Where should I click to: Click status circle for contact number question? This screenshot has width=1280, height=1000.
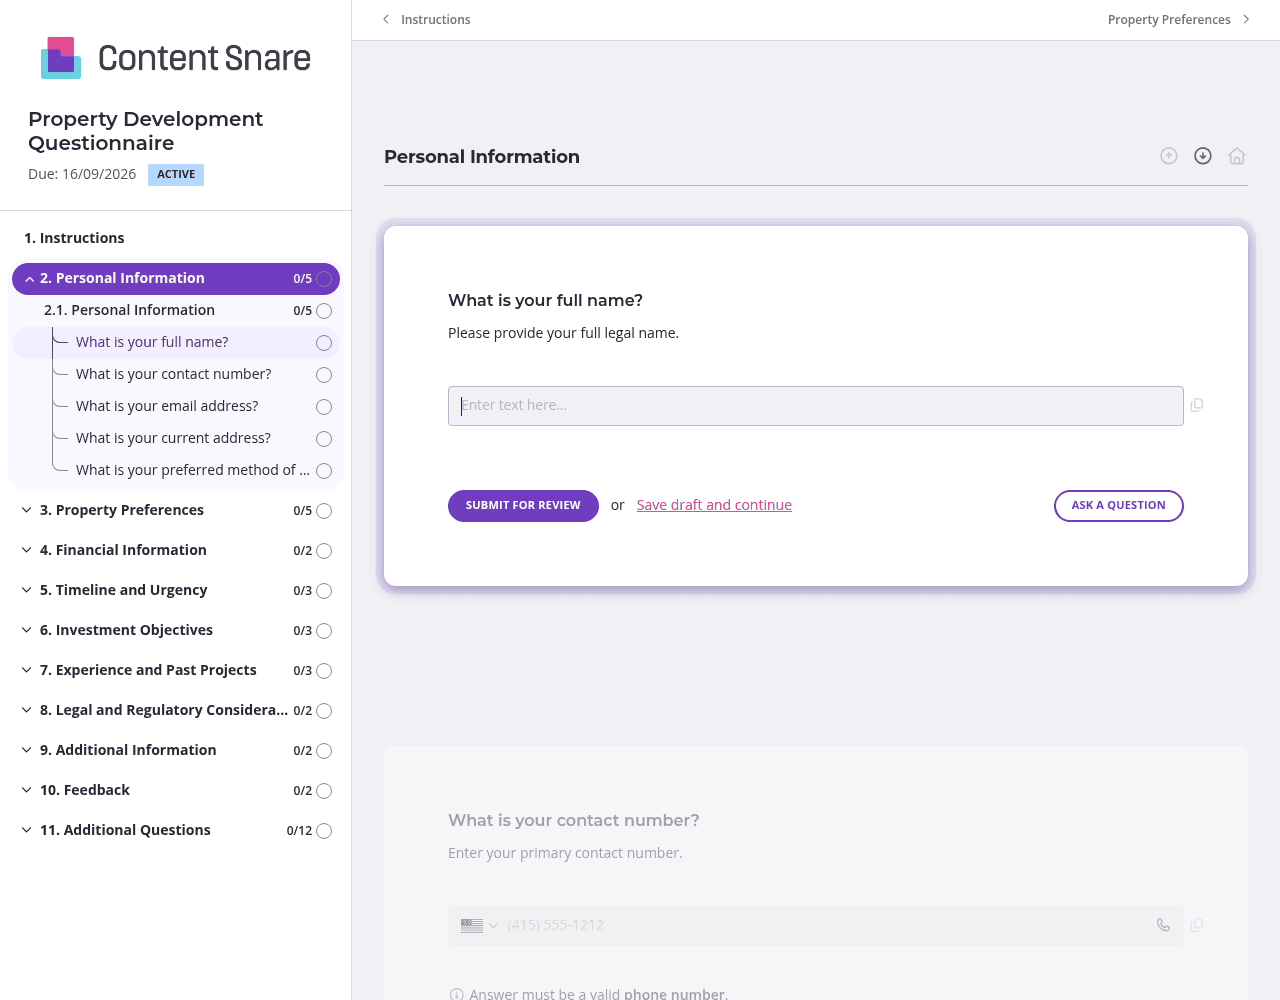tap(324, 375)
